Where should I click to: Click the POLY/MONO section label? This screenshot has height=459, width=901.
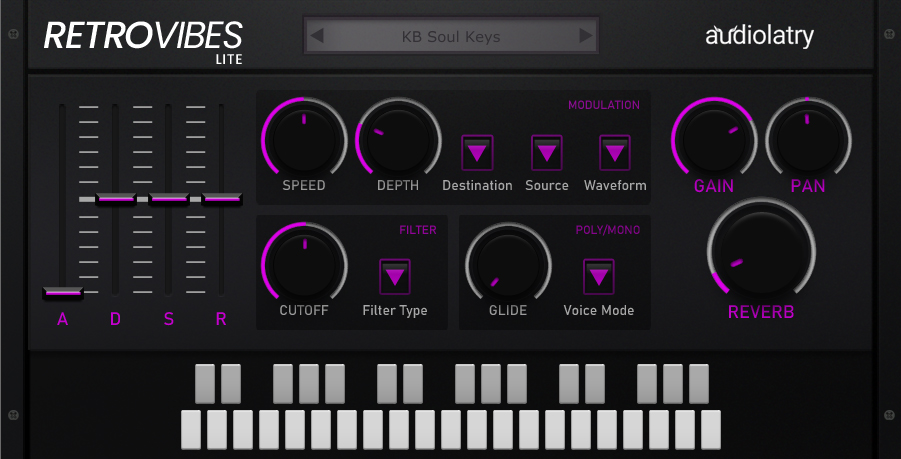click(x=608, y=230)
